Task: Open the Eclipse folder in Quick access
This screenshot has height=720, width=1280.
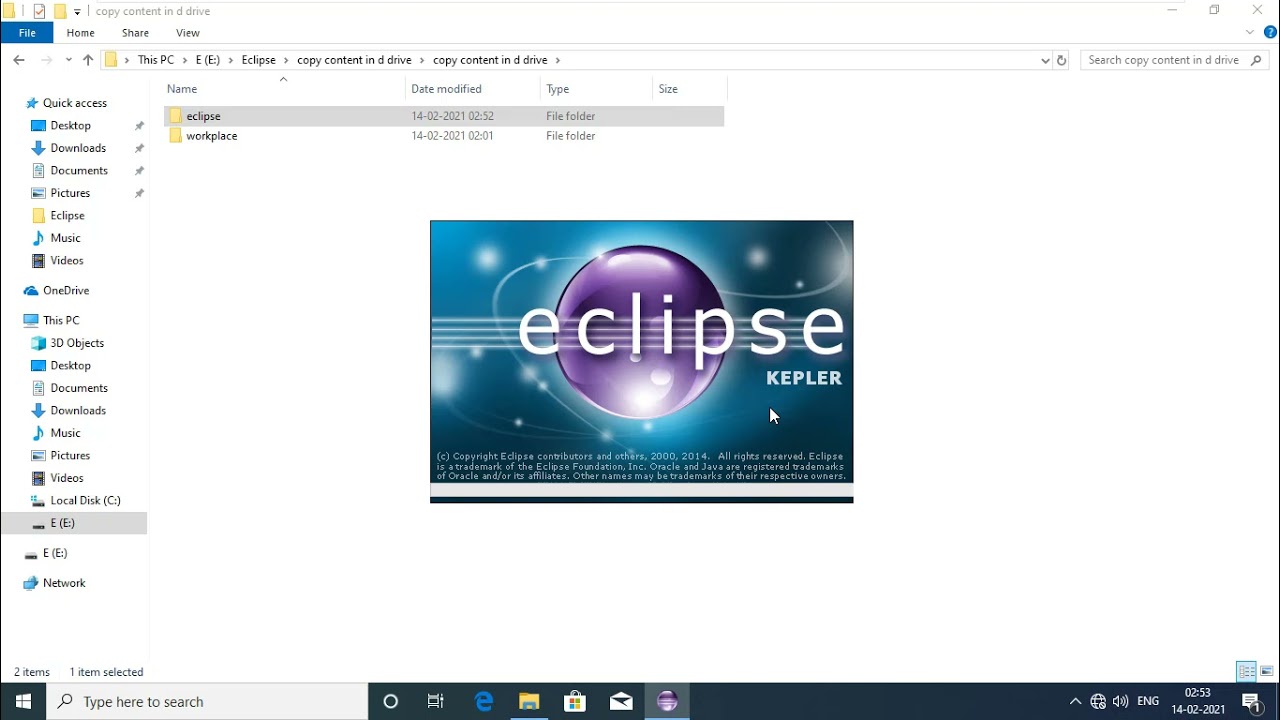Action: (x=67, y=216)
